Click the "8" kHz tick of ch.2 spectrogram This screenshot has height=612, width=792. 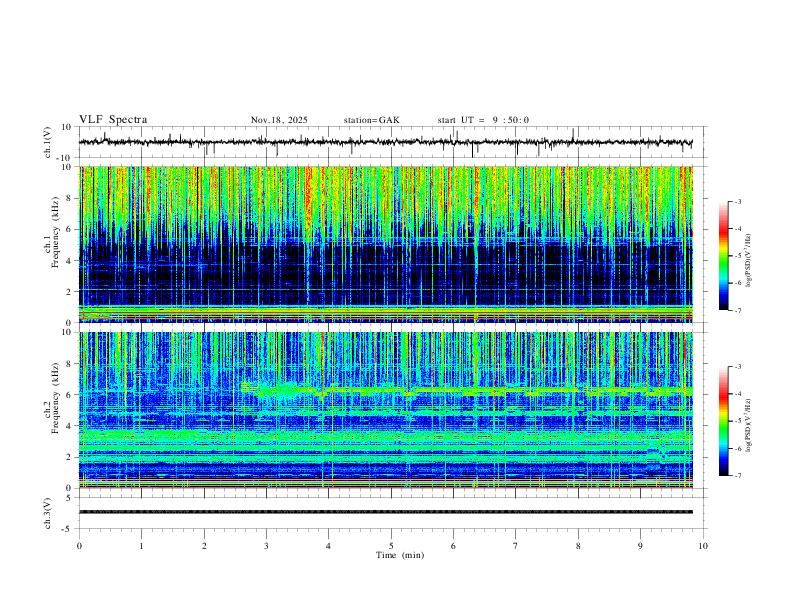pos(70,364)
